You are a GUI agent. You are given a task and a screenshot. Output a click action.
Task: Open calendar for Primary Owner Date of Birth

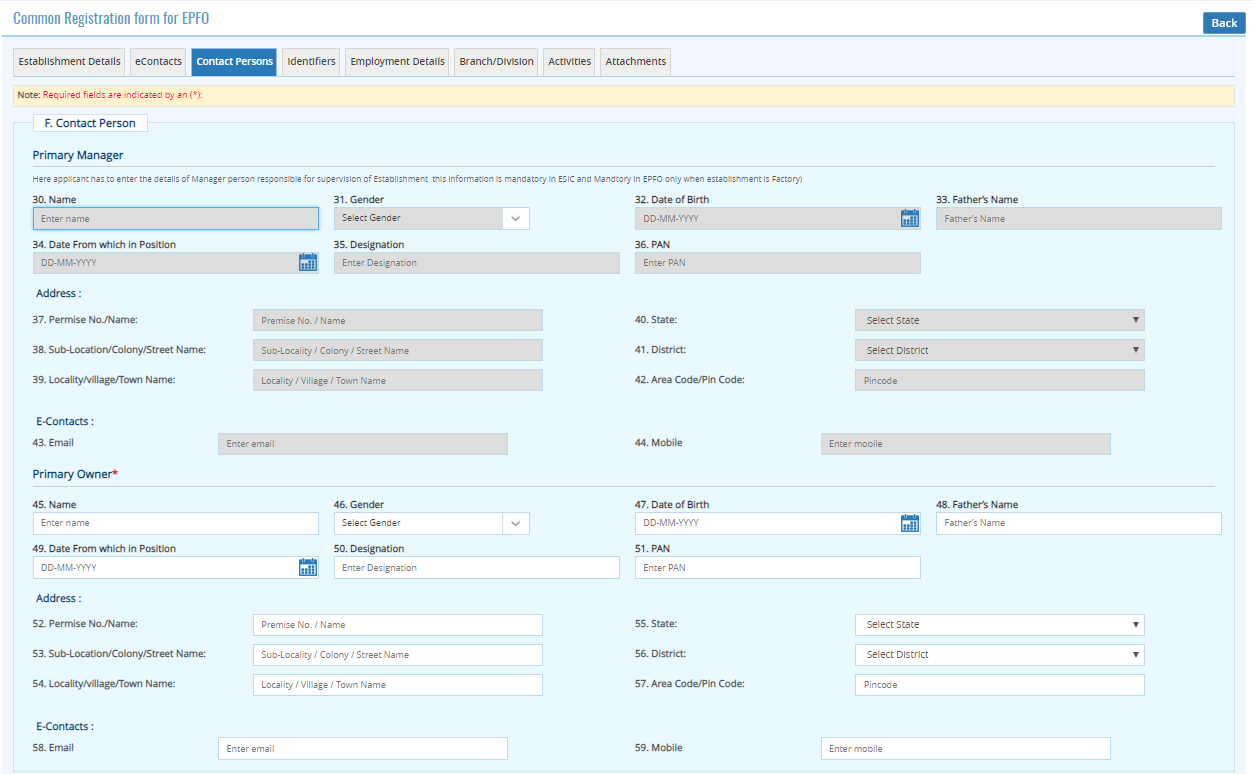pyautogui.click(x=909, y=523)
